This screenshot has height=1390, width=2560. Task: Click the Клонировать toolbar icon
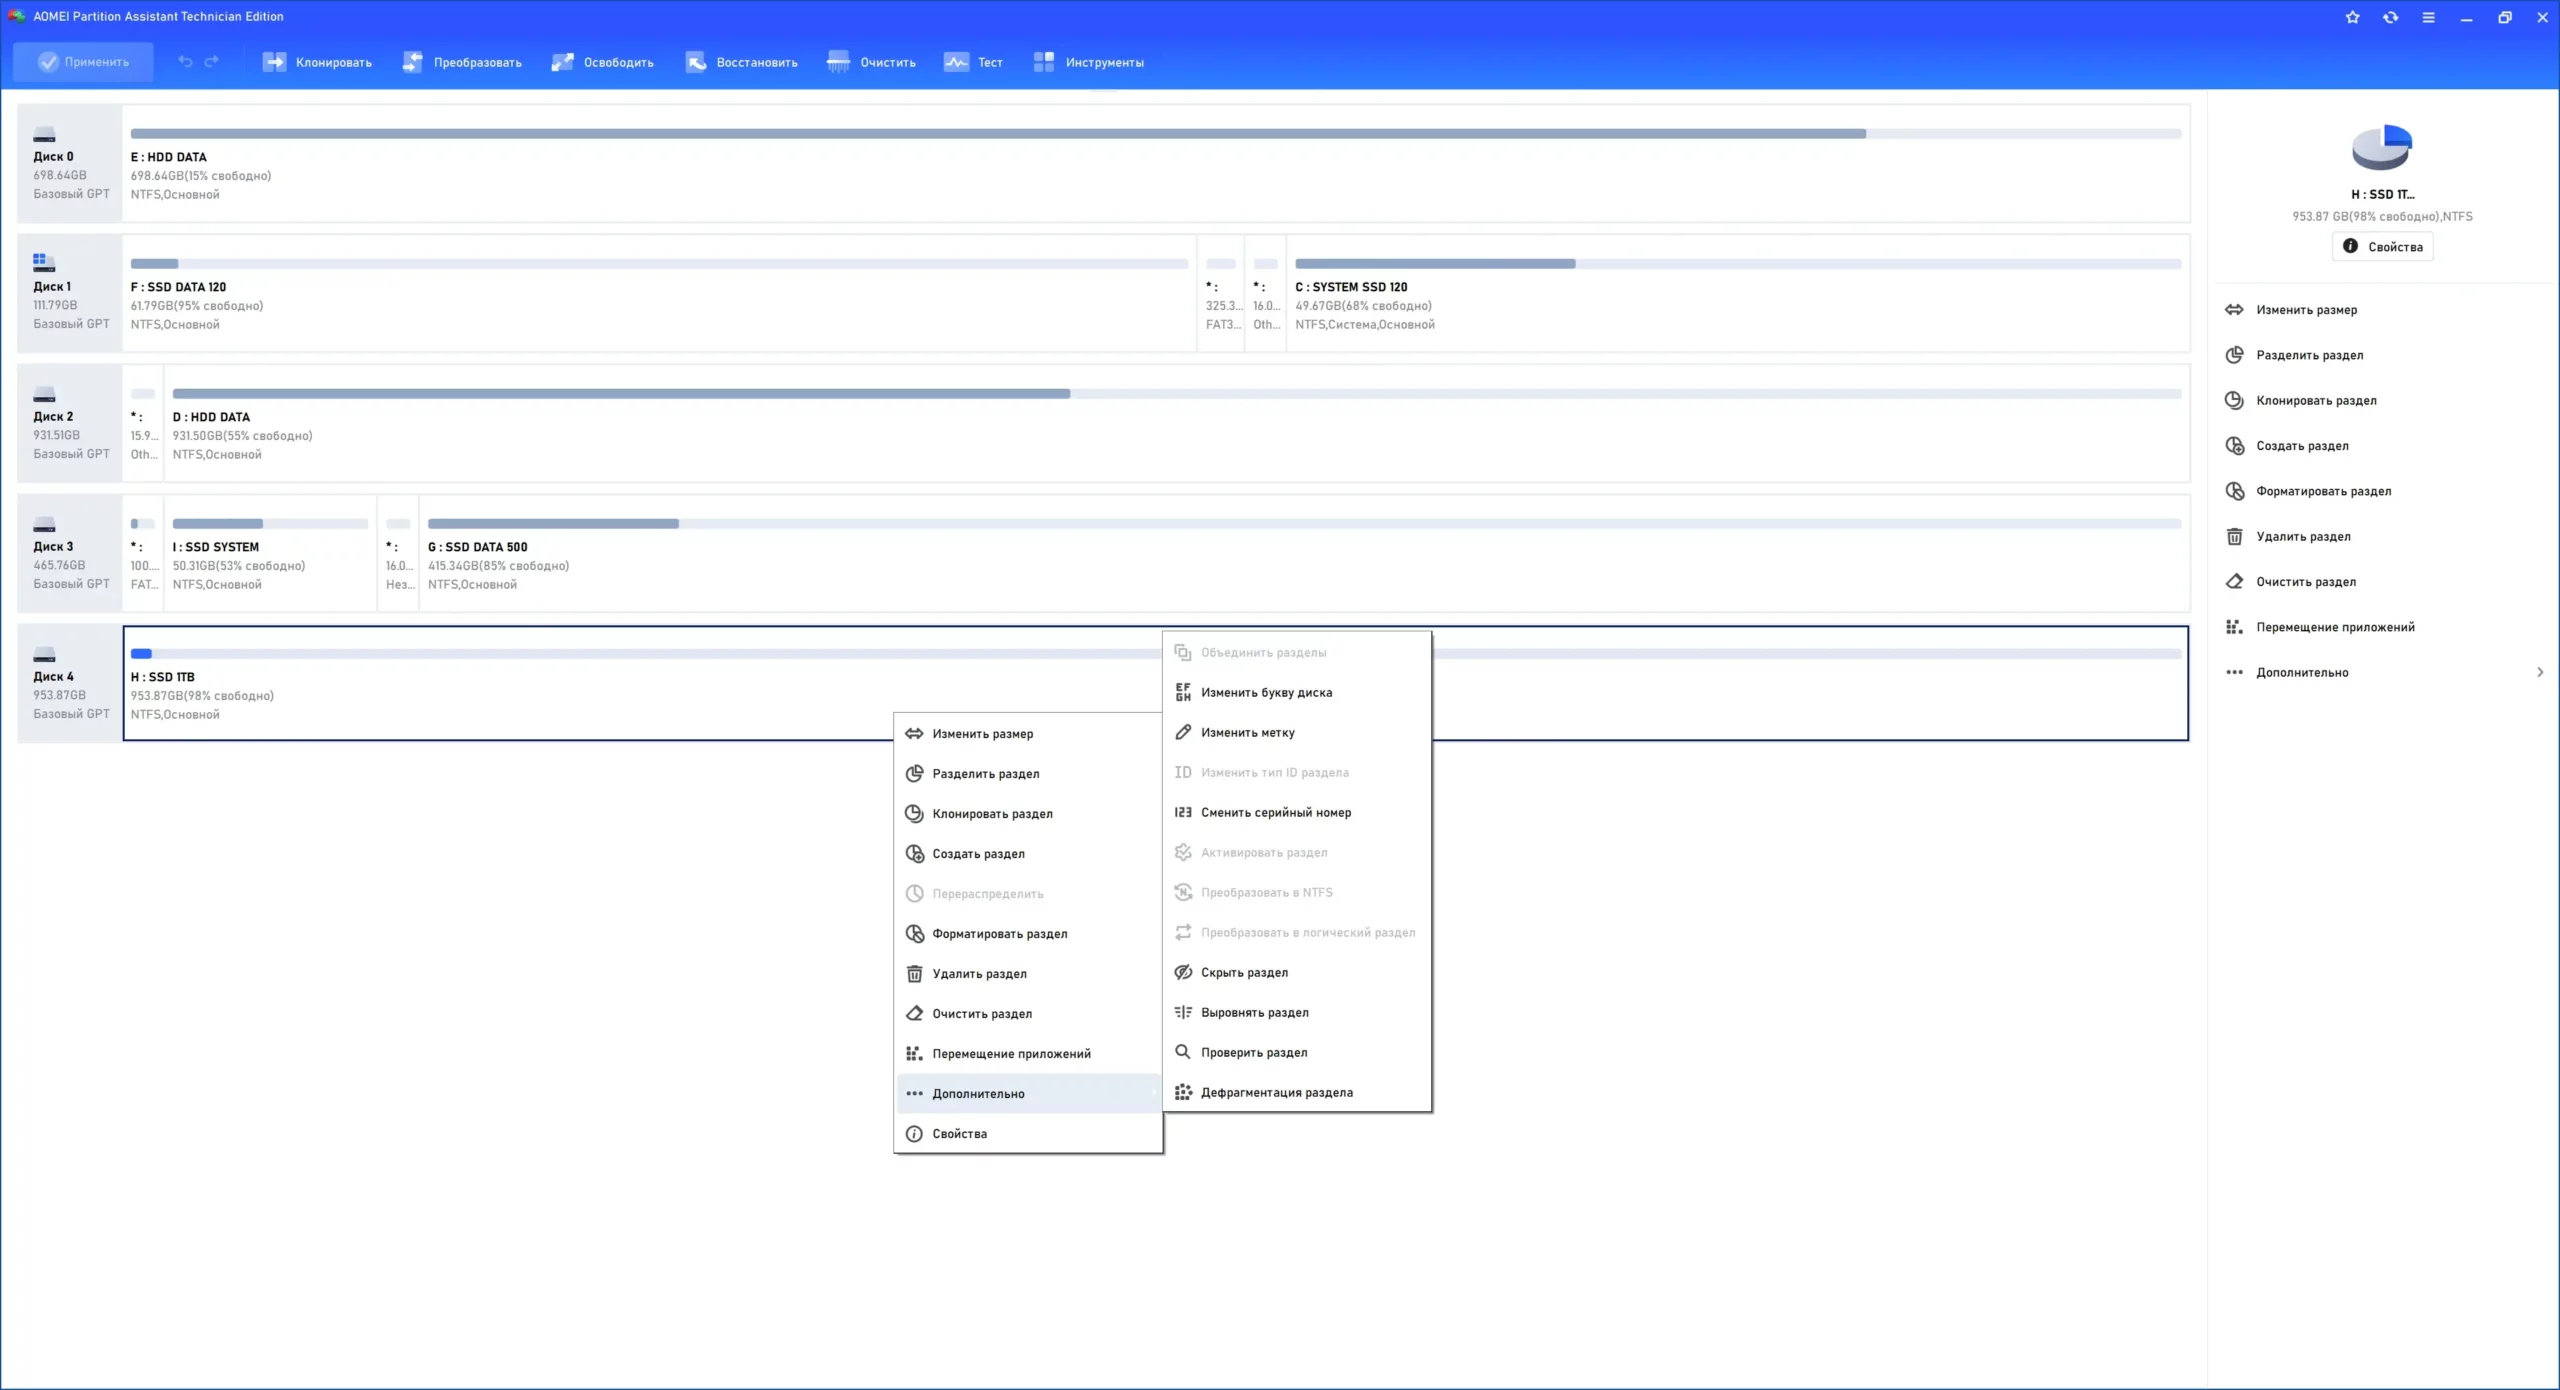point(274,62)
